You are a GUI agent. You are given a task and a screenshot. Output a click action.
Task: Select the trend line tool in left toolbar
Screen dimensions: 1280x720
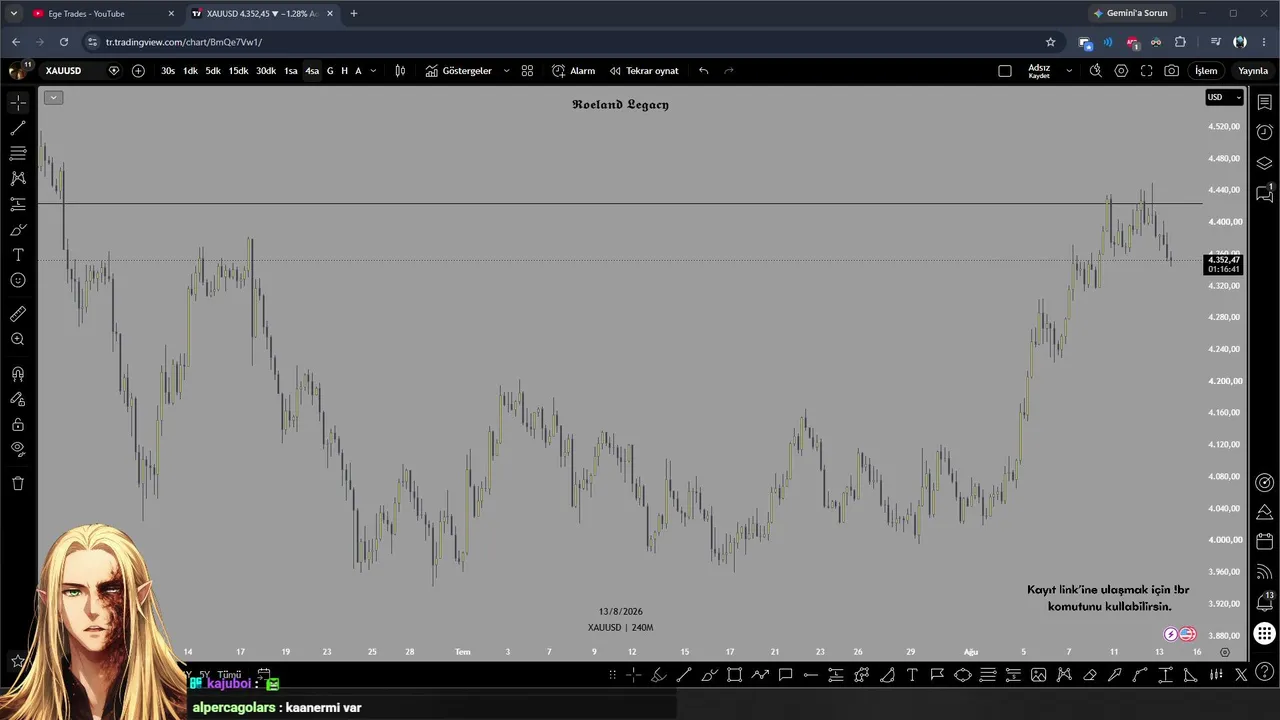[18, 128]
